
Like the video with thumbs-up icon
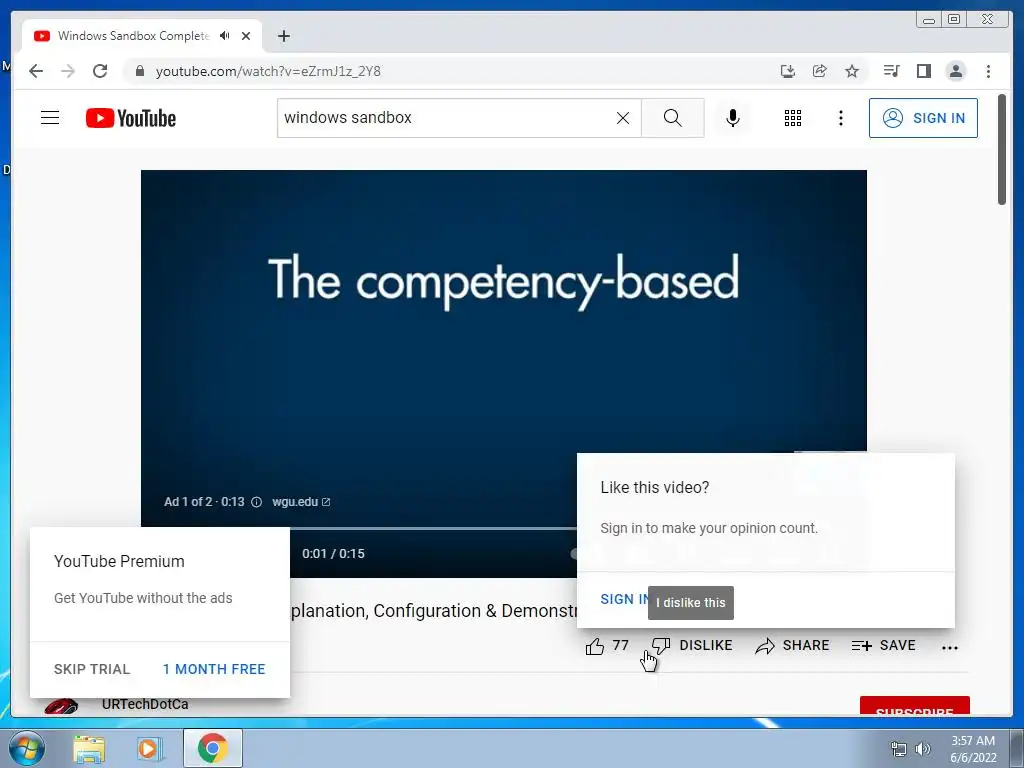coord(594,647)
